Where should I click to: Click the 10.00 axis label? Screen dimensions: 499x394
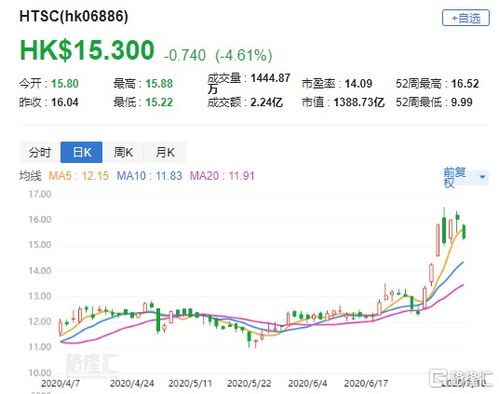point(40,372)
